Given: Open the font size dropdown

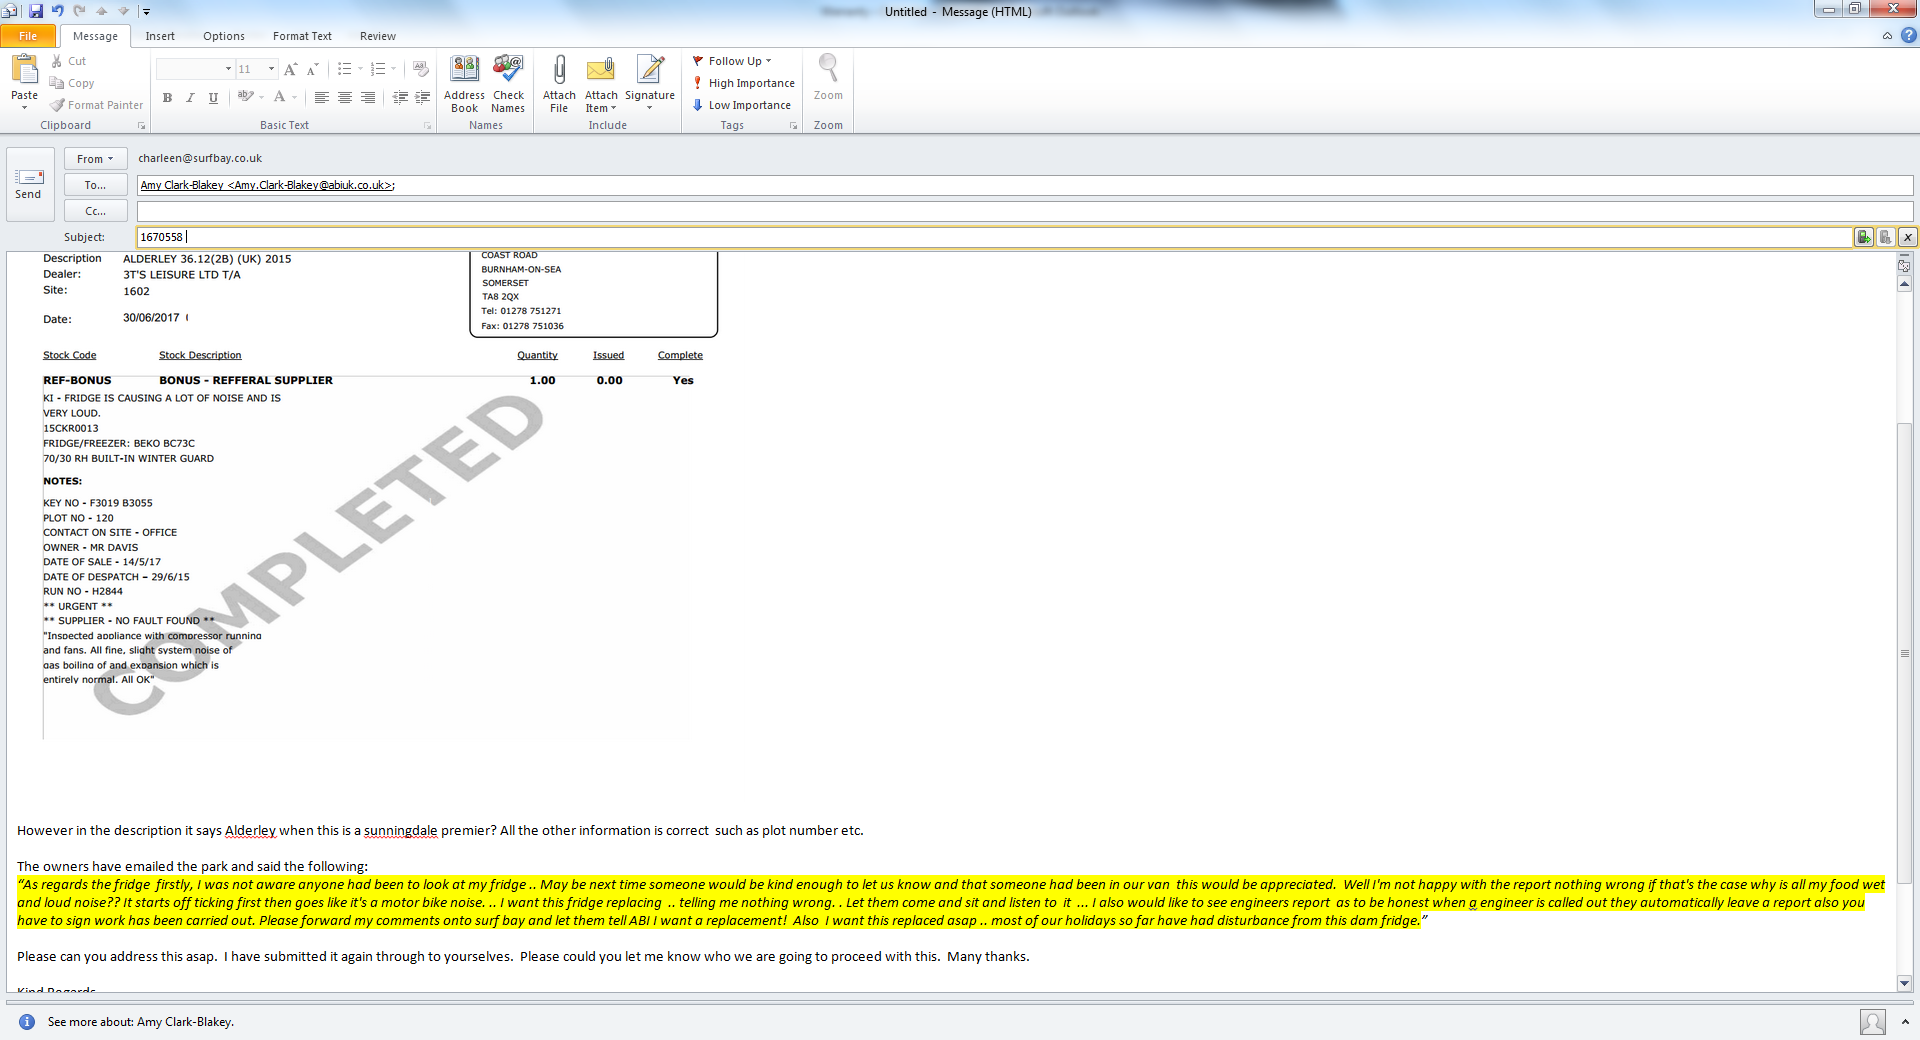Looking at the screenshot, I should [x=271, y=69].
